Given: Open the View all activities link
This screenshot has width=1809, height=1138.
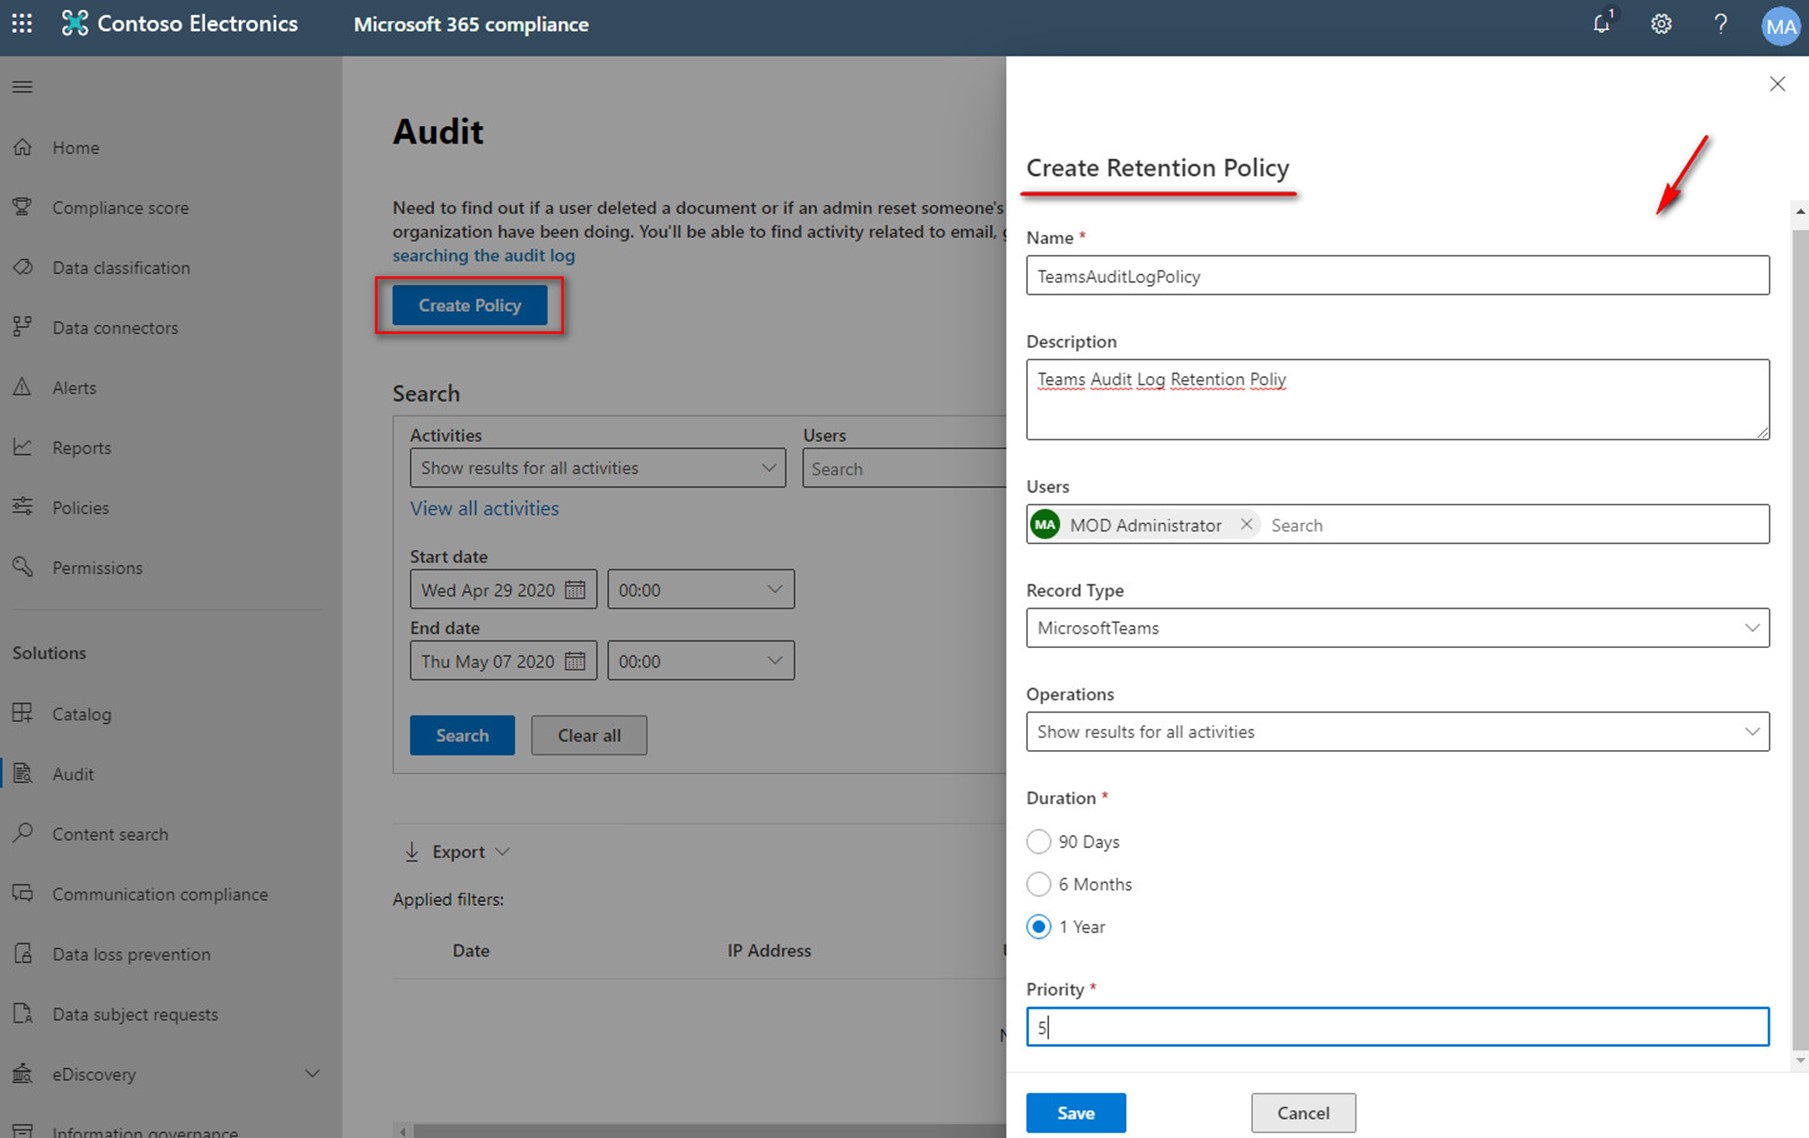Looking at the screenshot, I should [484, 508].
